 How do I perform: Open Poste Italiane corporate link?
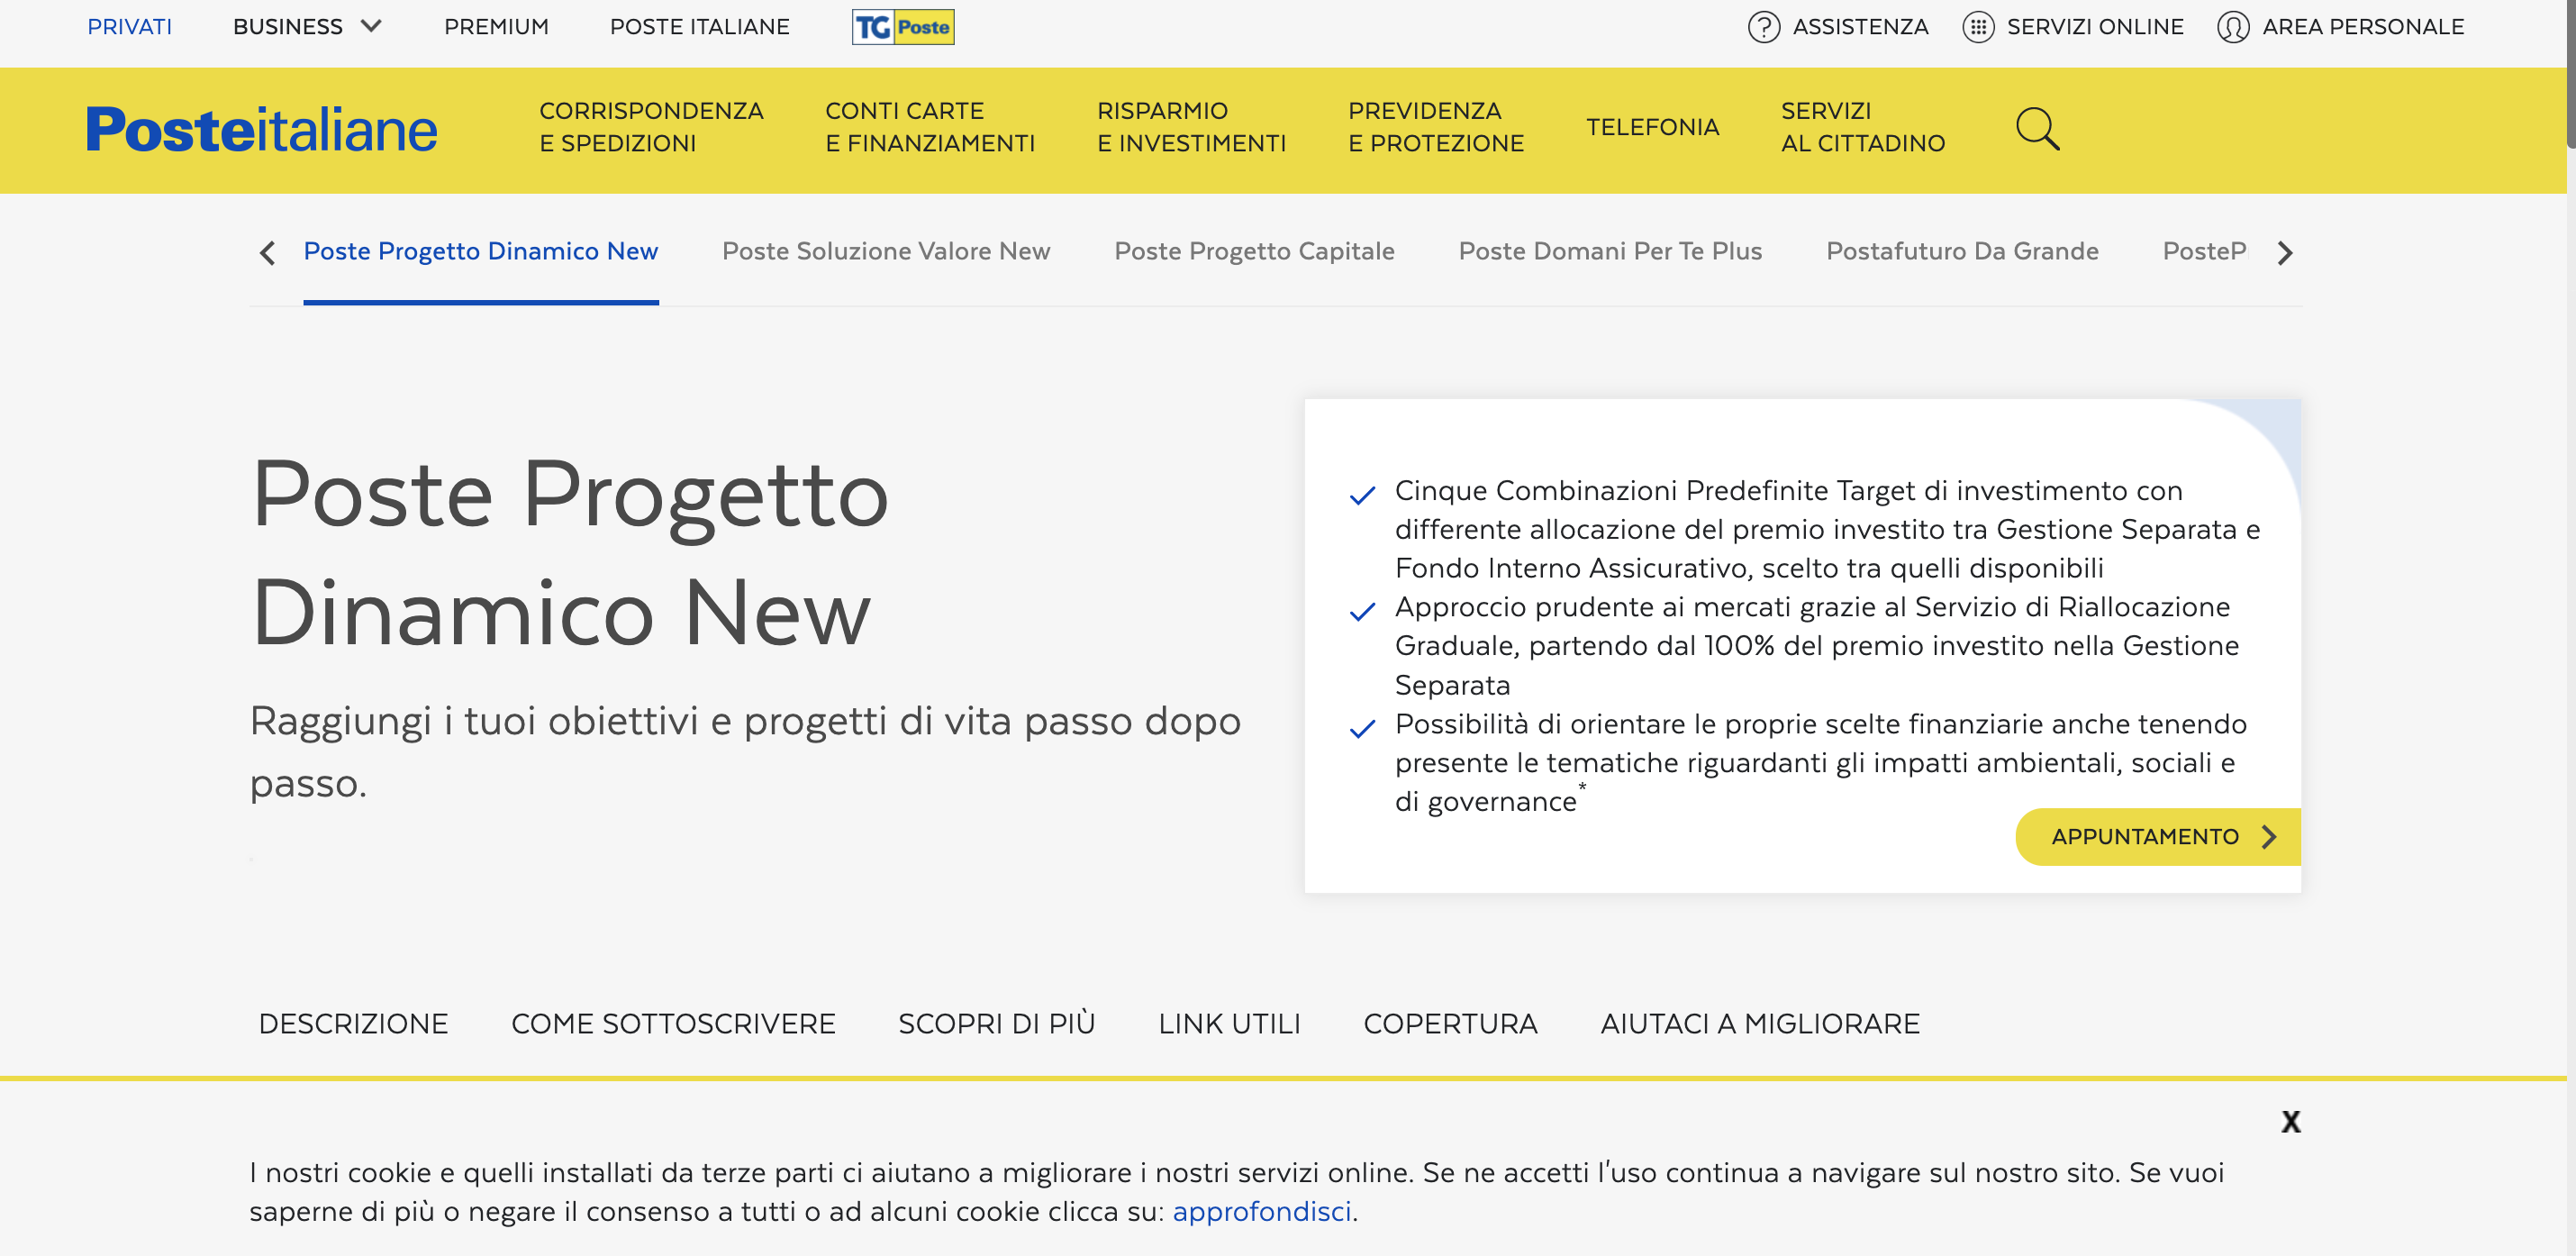tap(700, 27)
